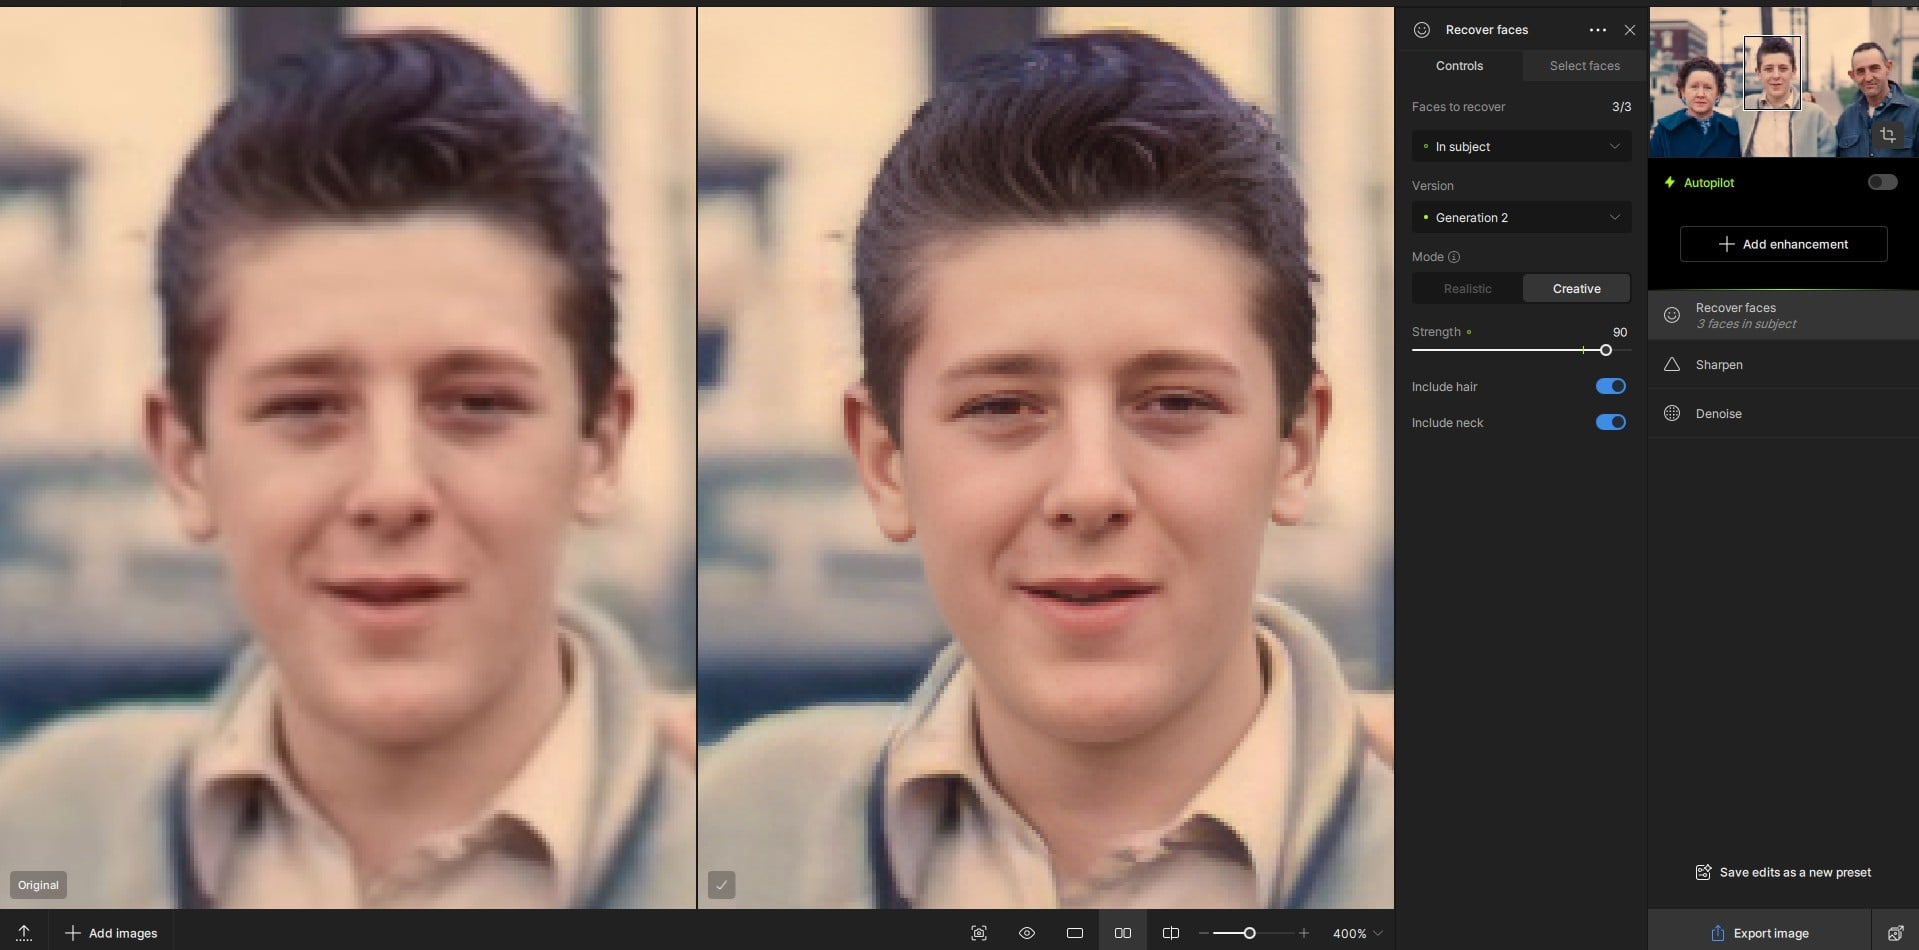Click the Add enhancement button
1919x950 pixels.
[1783, 244]
